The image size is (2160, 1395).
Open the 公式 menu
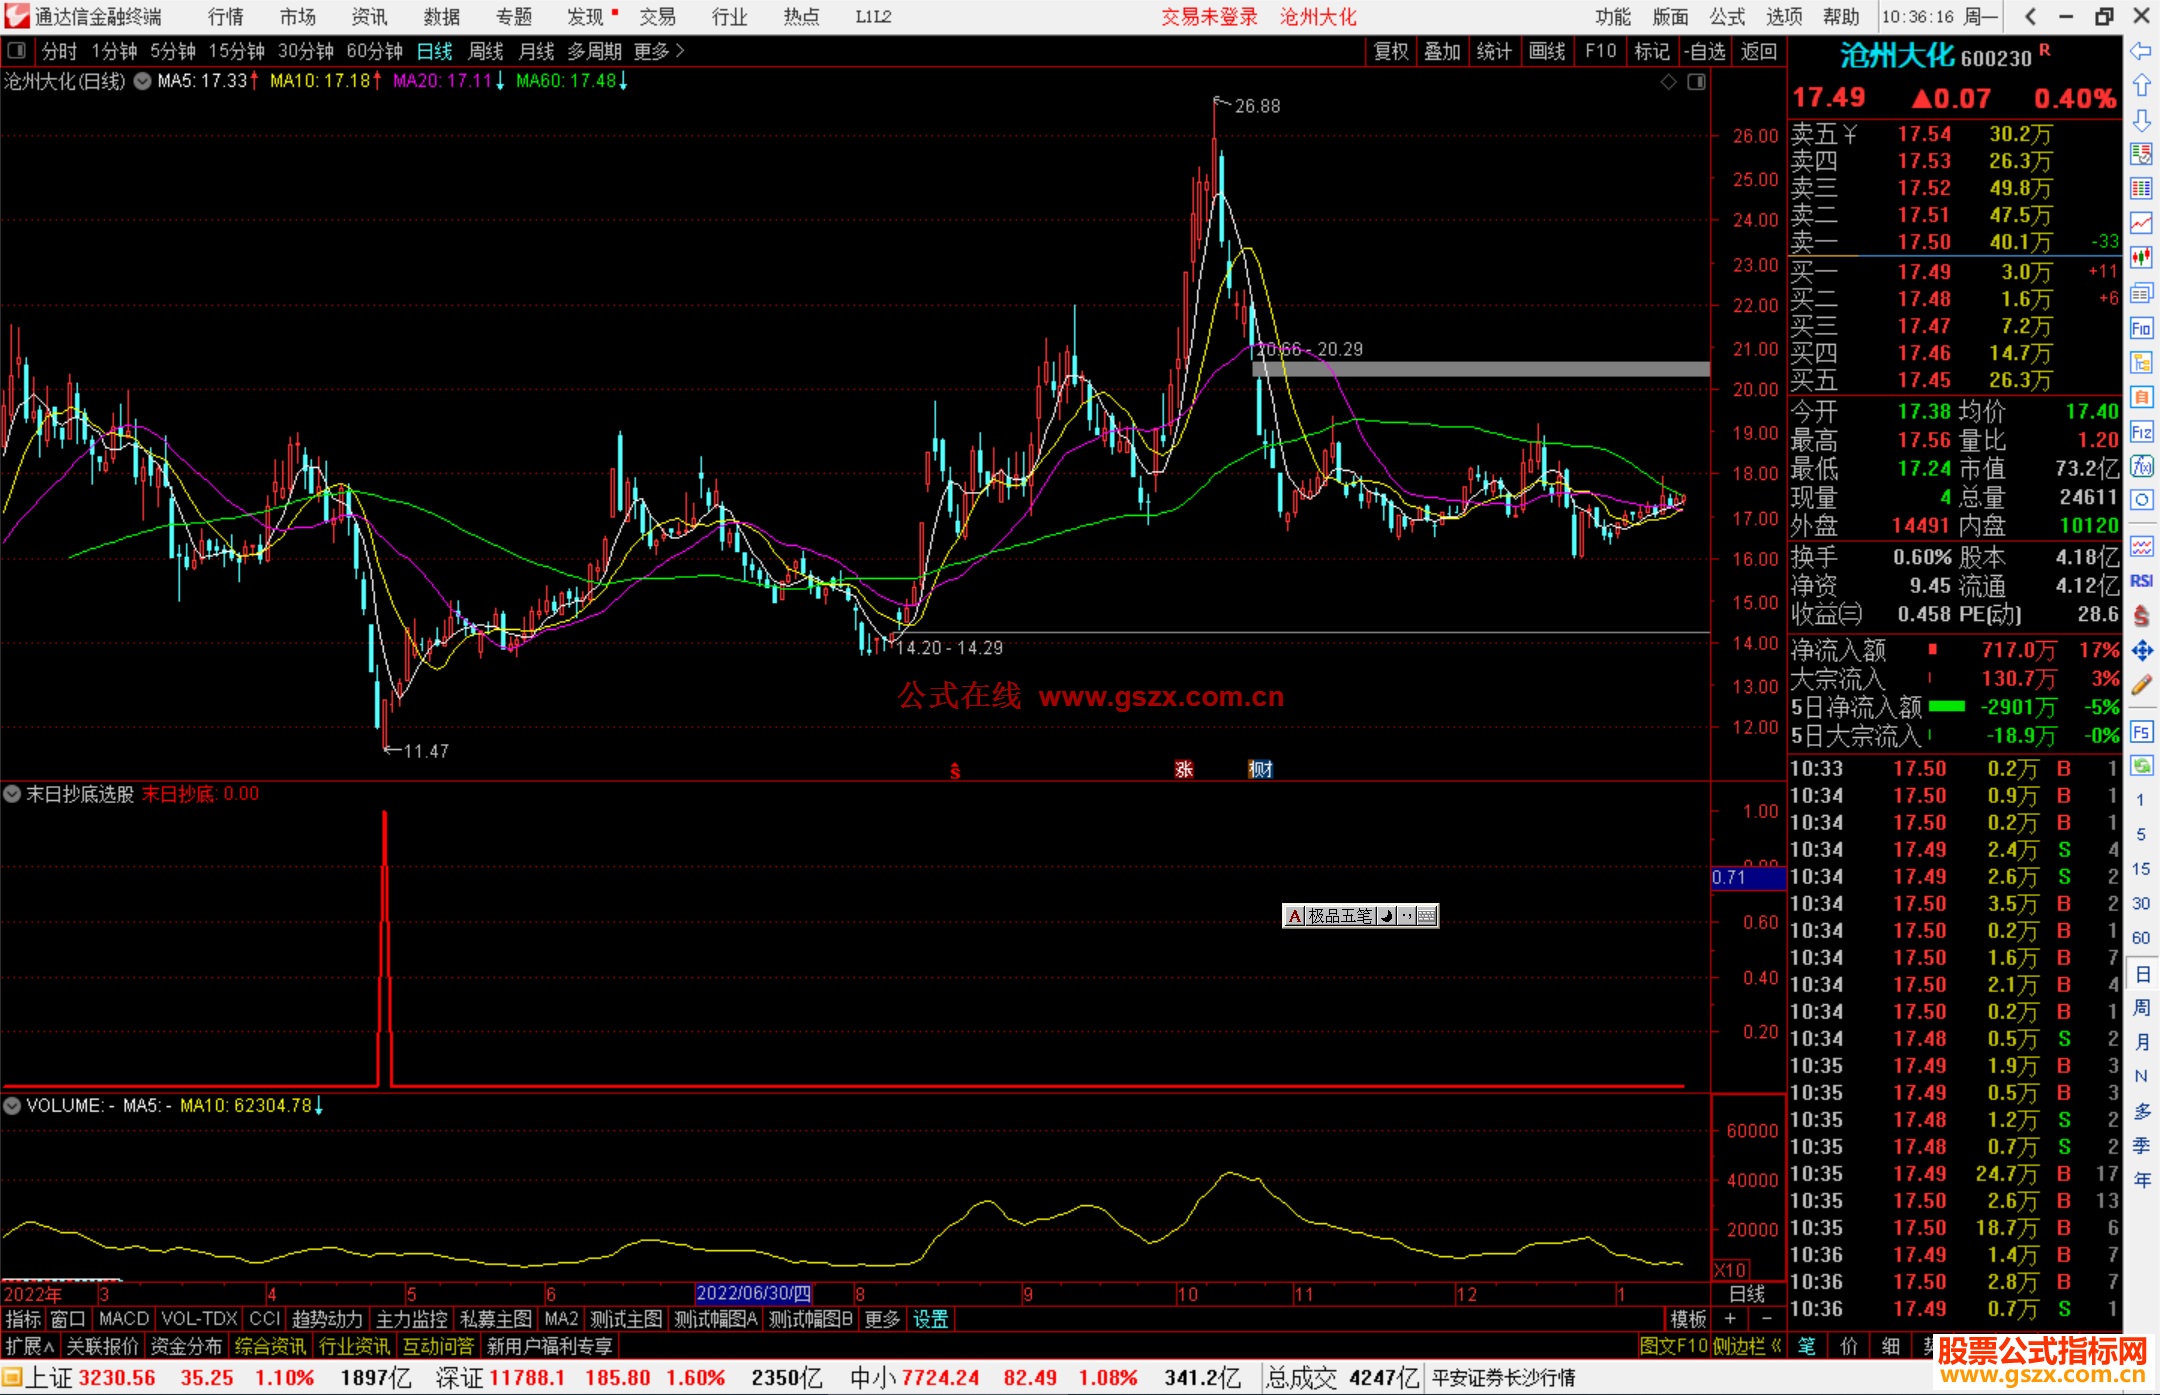tap(1727, 17)
